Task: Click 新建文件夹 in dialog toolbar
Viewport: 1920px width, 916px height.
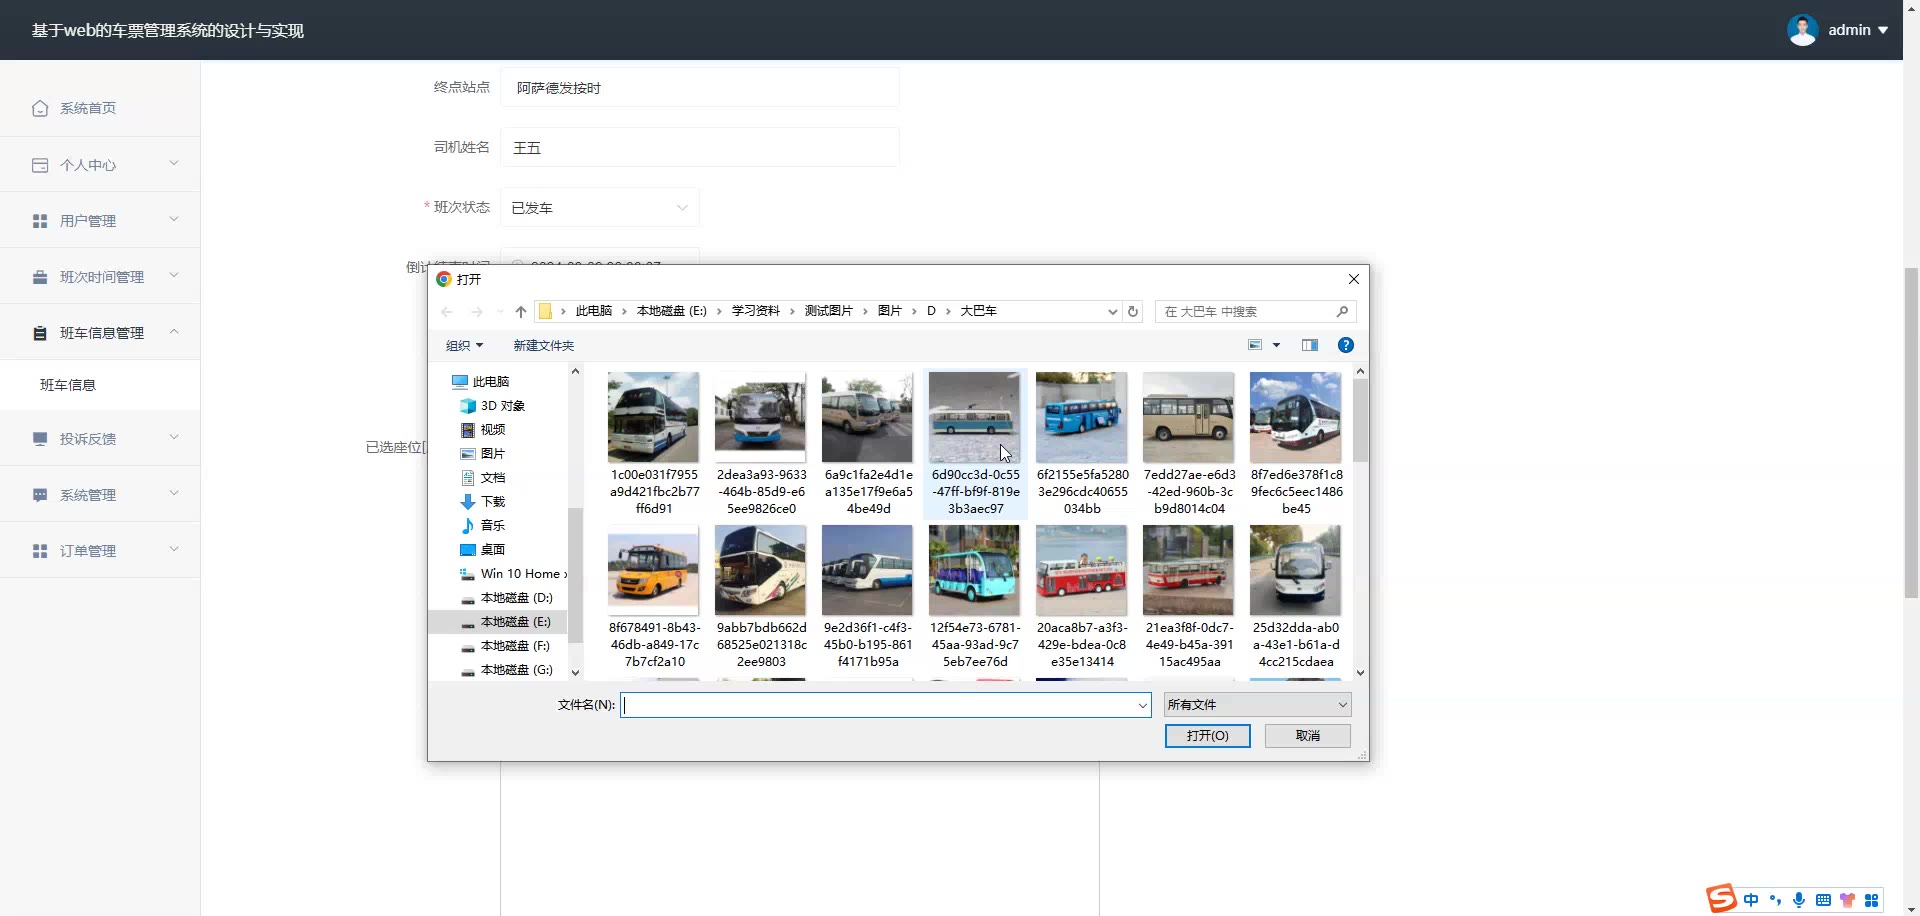Action: [x=543, y=346]
